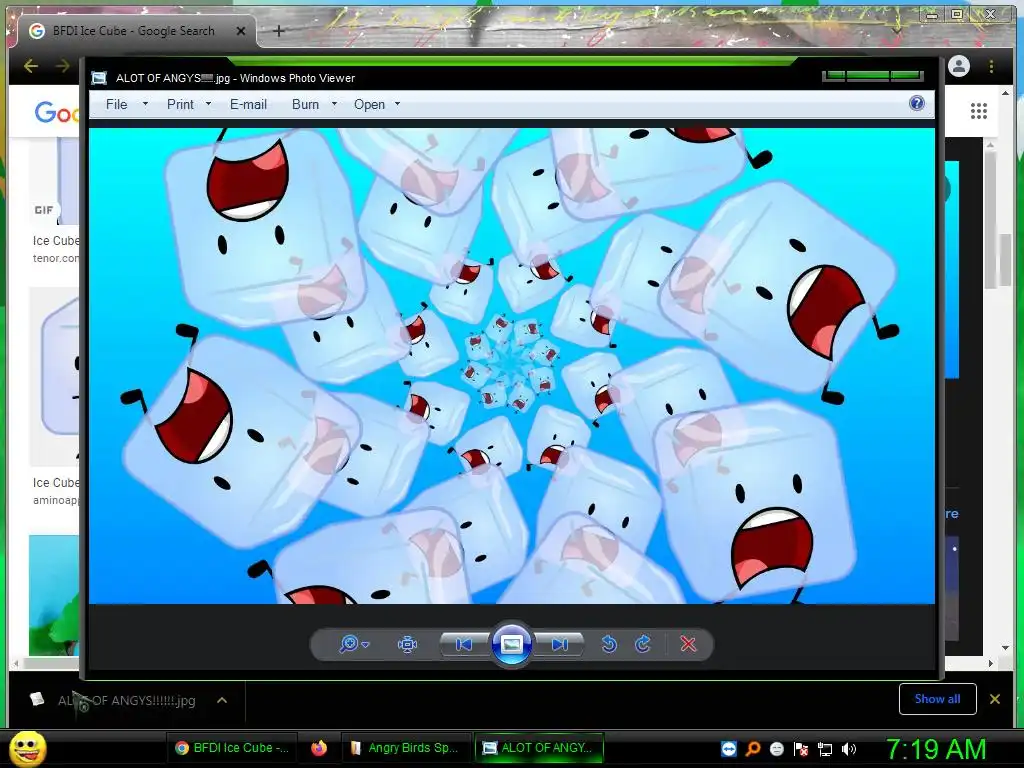Click the Open menu item
1024x768 pixels.
pyautogui.click(x=369, y=104)
